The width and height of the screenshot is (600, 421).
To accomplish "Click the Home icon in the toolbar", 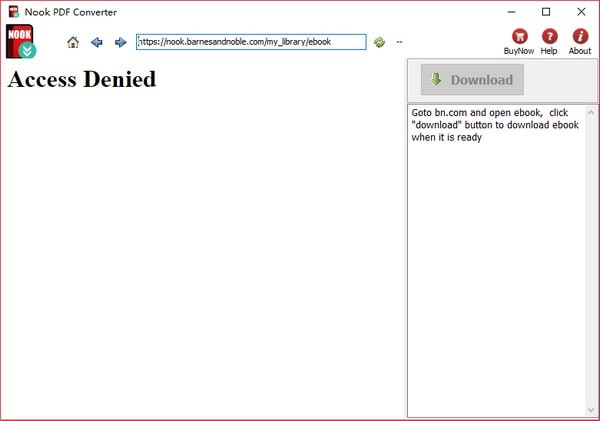I will [73, 42].
